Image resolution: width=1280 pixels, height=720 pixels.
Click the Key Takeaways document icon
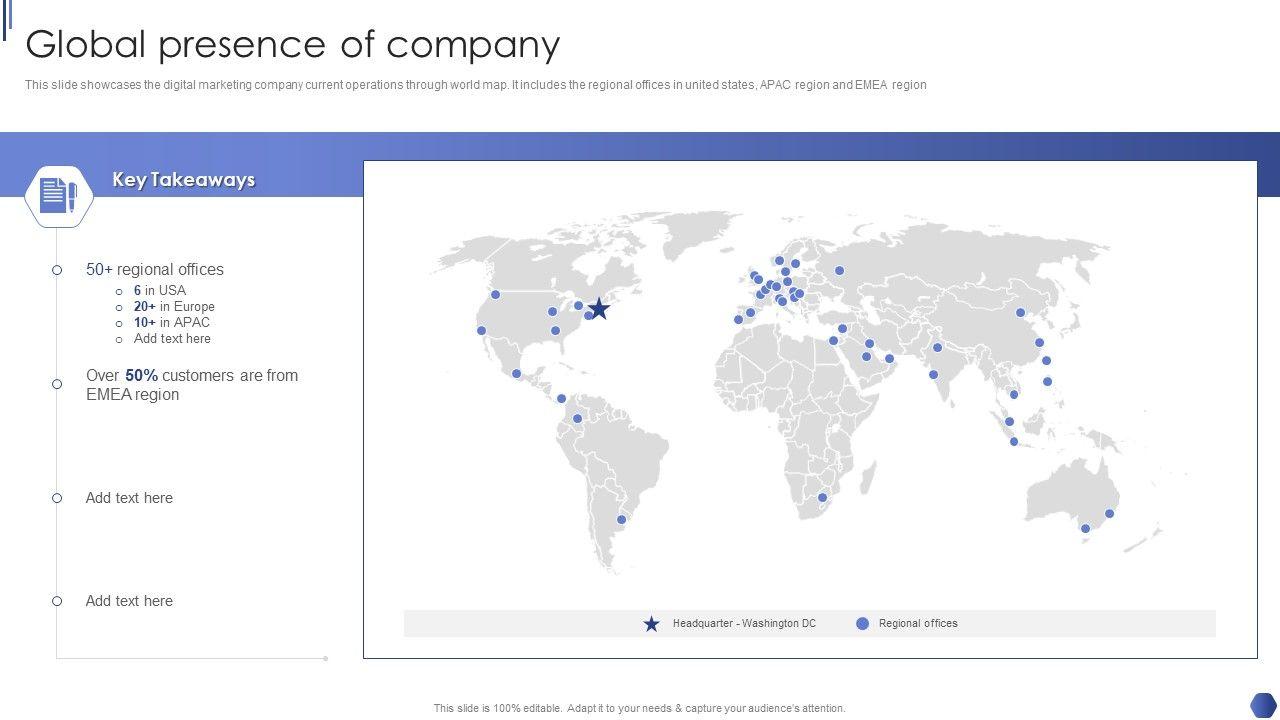coord(58,195)
